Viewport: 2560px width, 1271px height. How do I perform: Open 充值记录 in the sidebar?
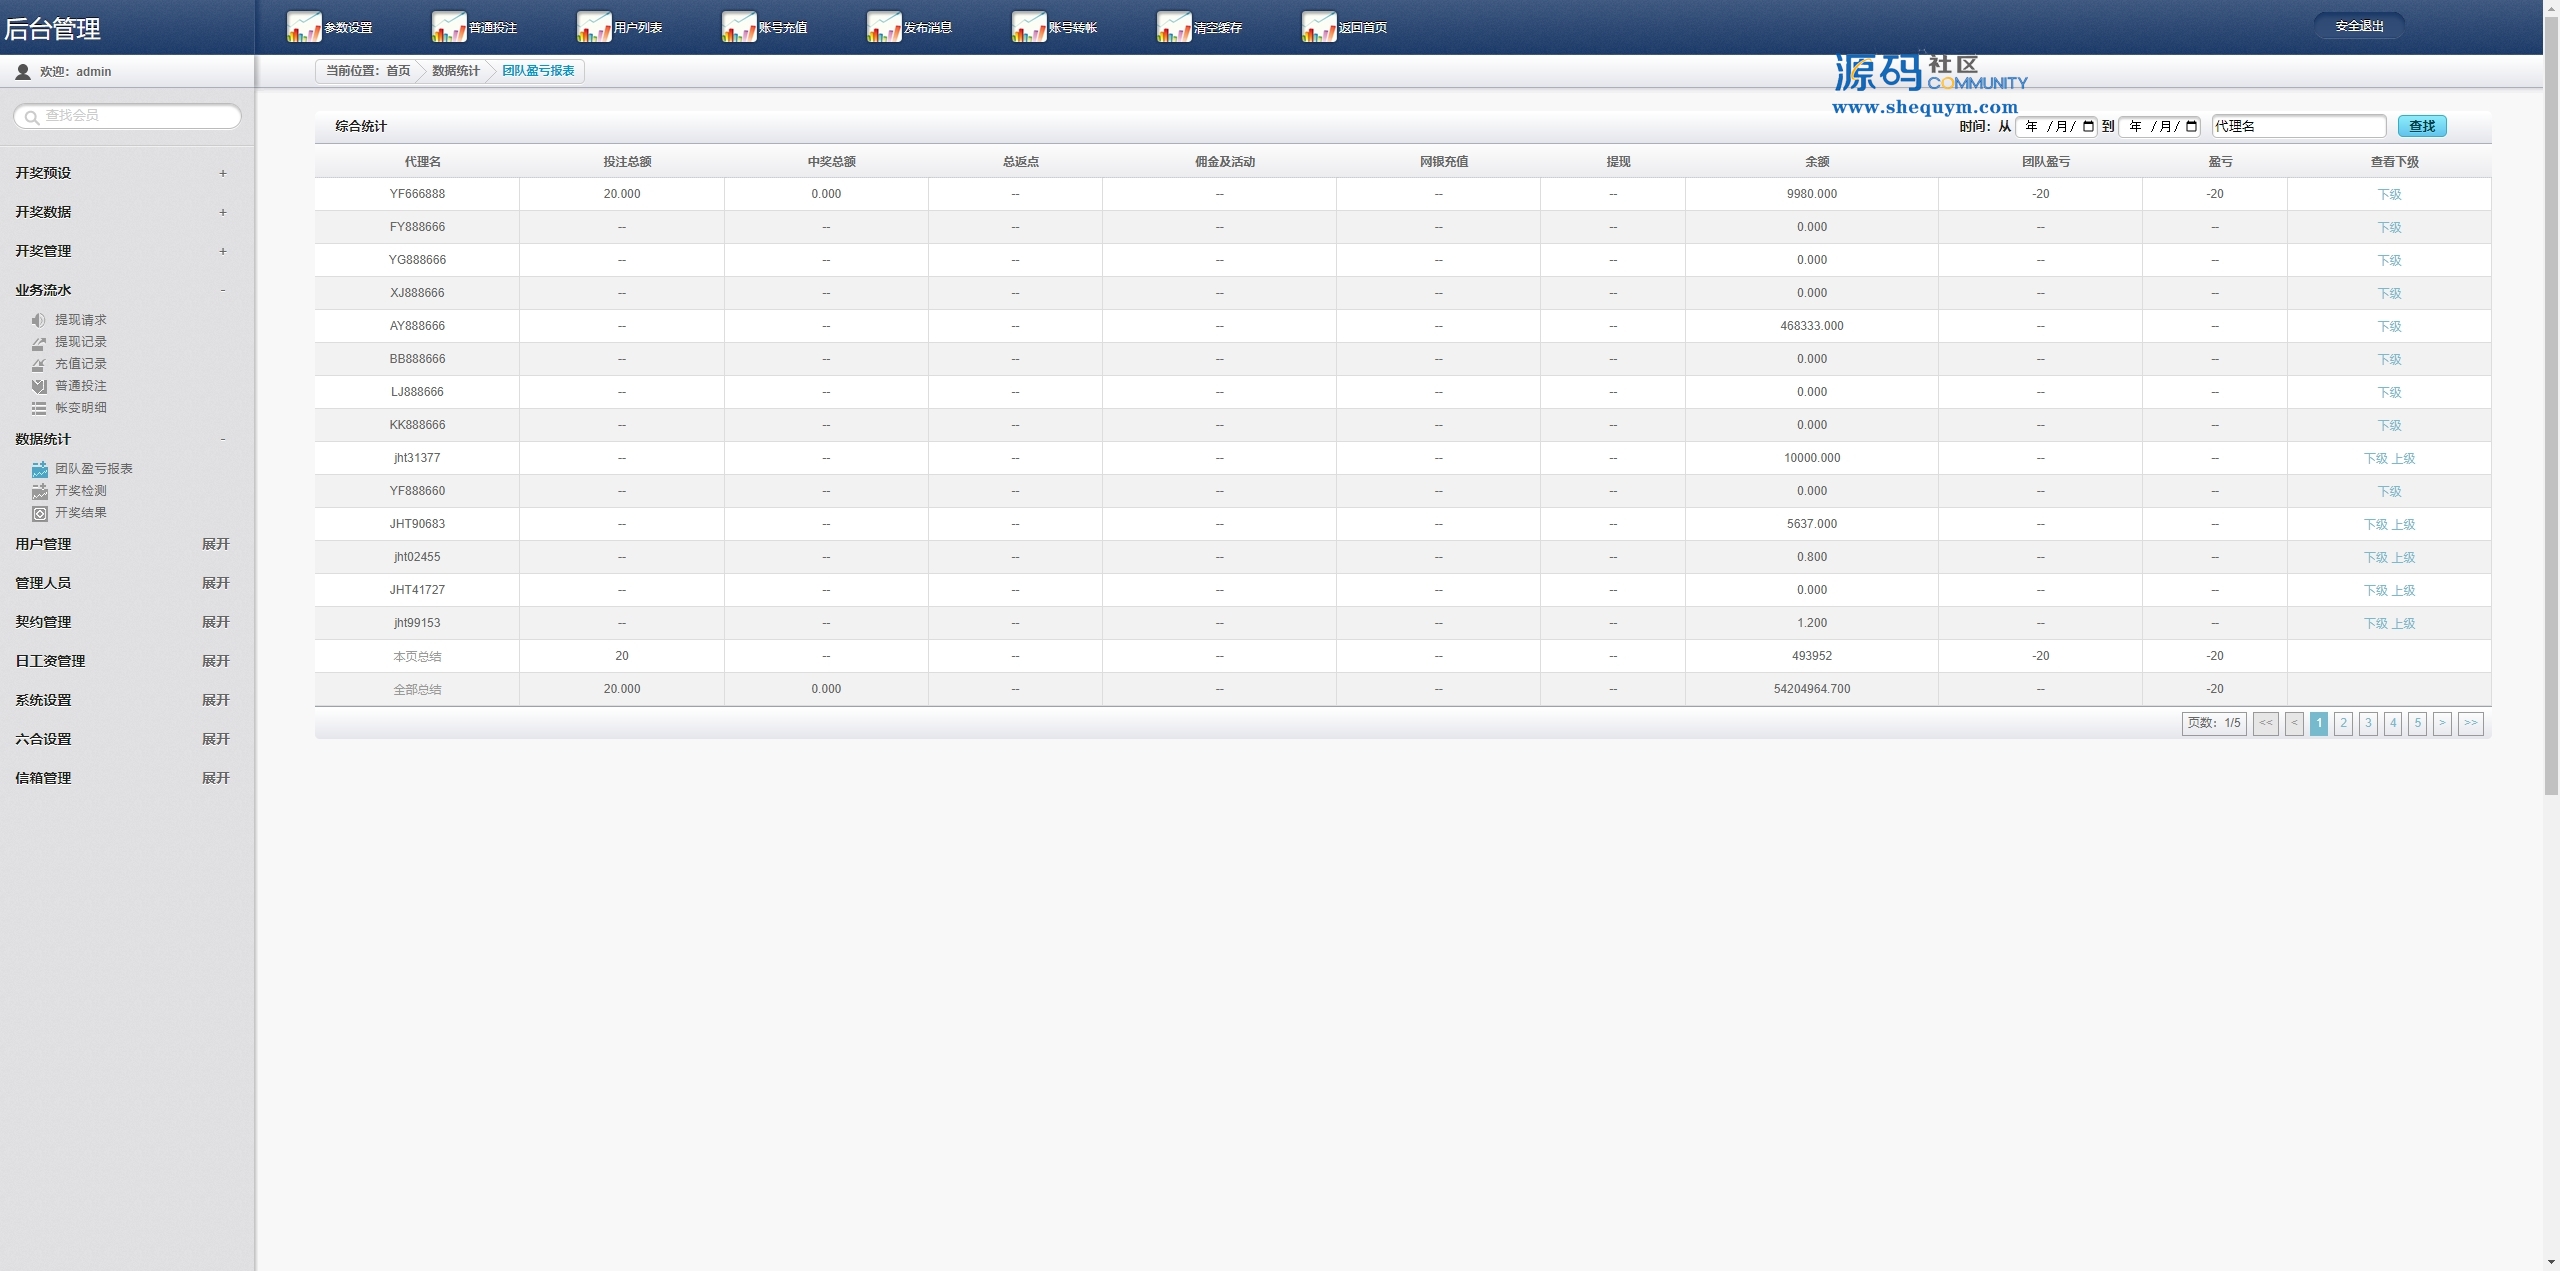coord(80,364)
